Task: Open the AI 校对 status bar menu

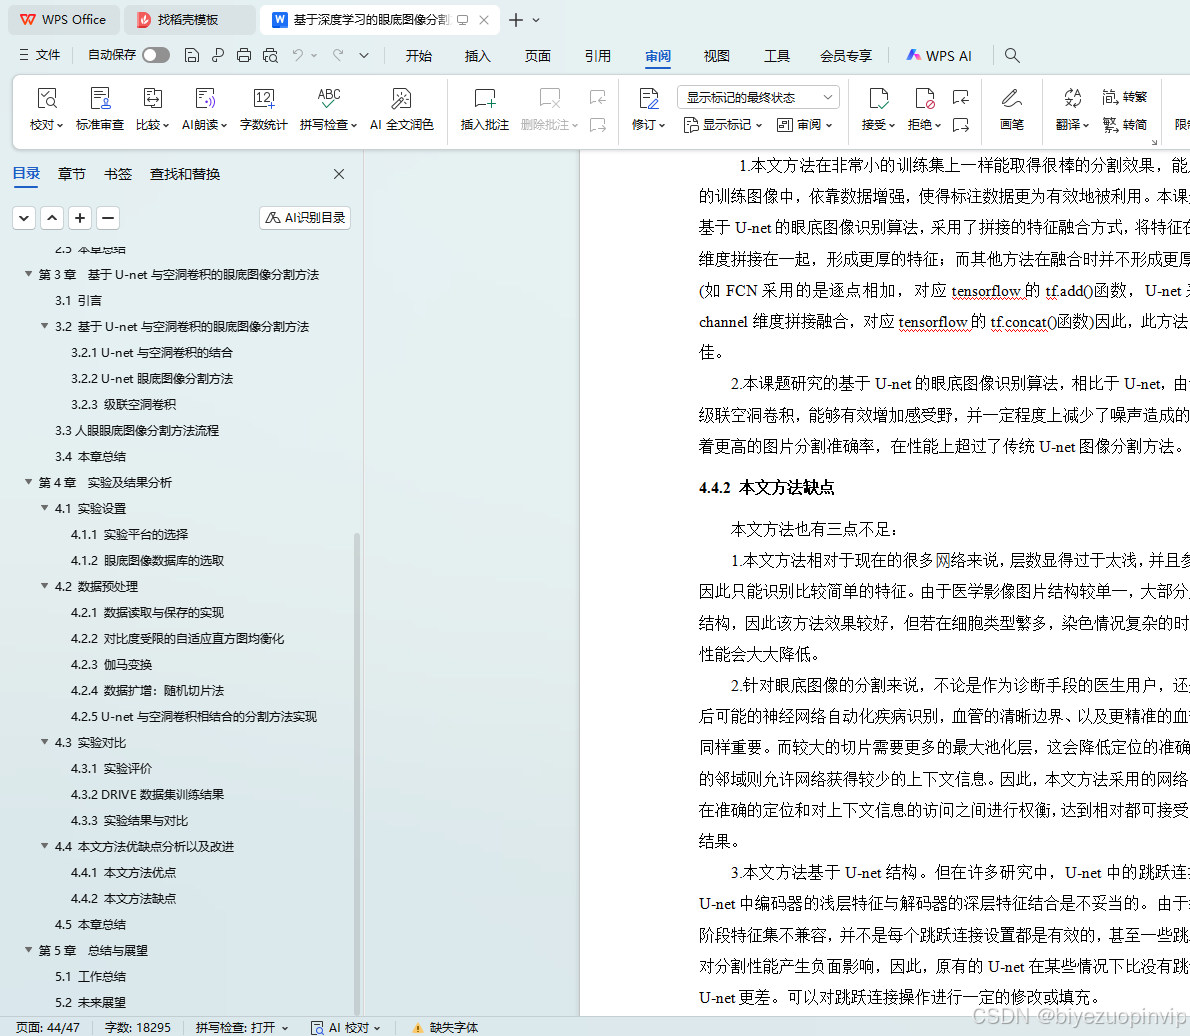Action: [346, 1027]
